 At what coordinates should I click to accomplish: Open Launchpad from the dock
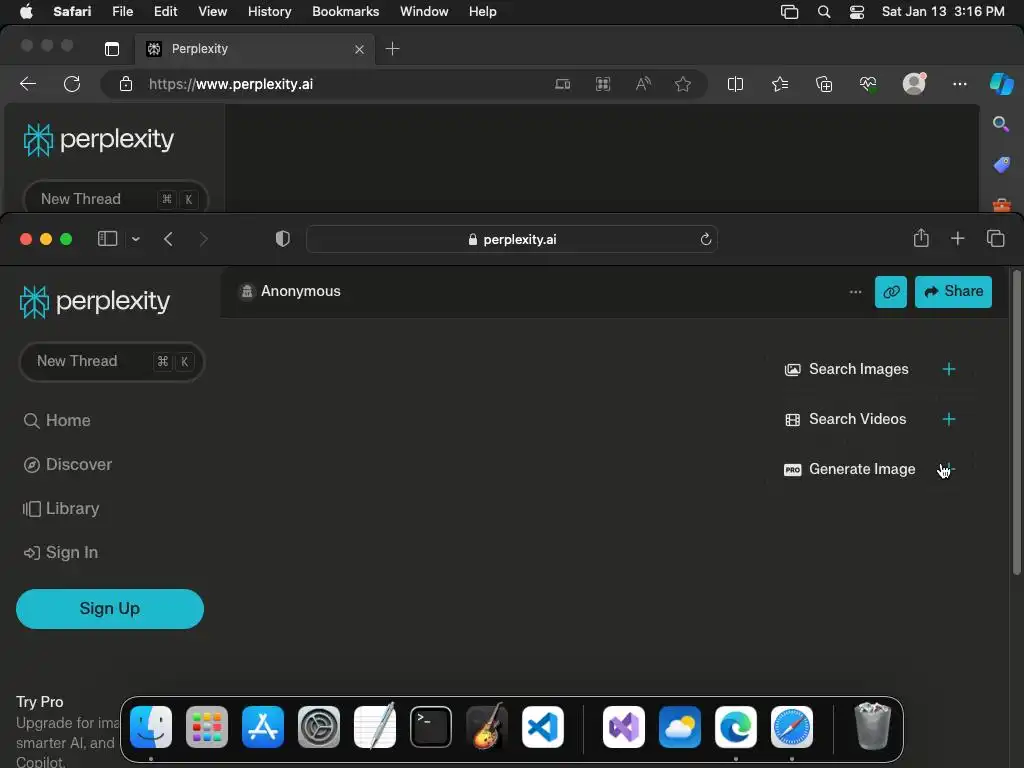click(207, 727)
